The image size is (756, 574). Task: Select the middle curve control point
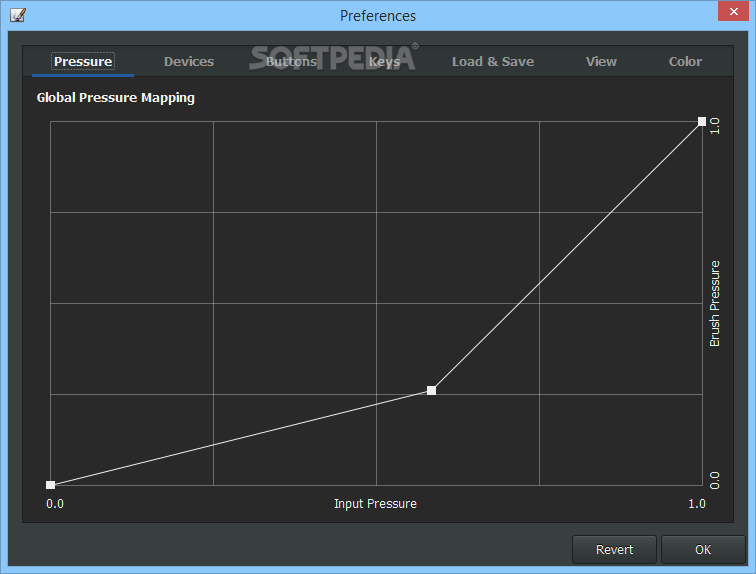pyautogui.click(x=432, y=390)
